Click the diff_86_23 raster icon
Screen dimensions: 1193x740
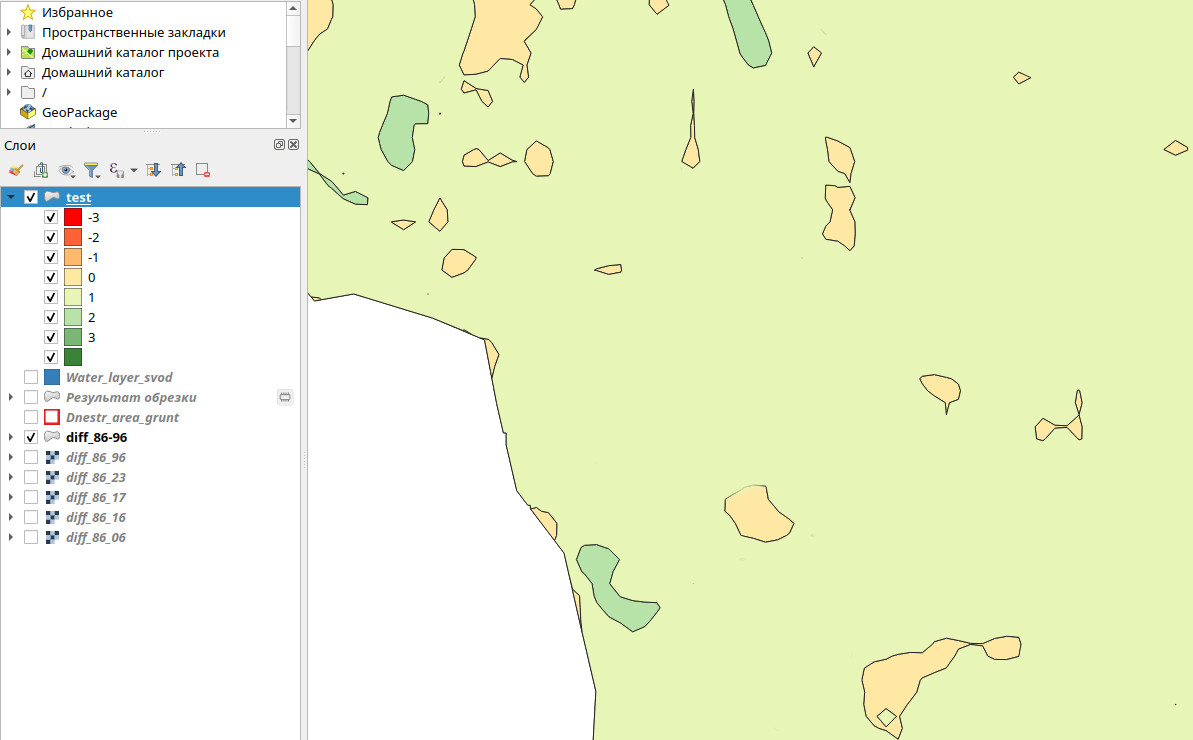click(x=52, y=477)
